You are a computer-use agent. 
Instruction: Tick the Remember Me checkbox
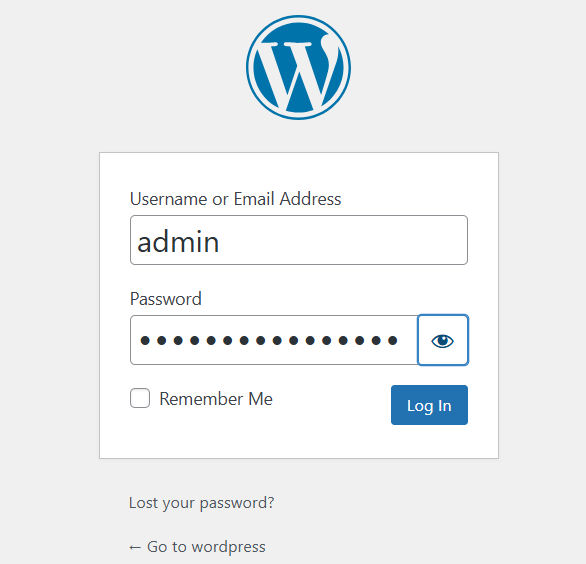pyautogui.click(x=140, y=398)
